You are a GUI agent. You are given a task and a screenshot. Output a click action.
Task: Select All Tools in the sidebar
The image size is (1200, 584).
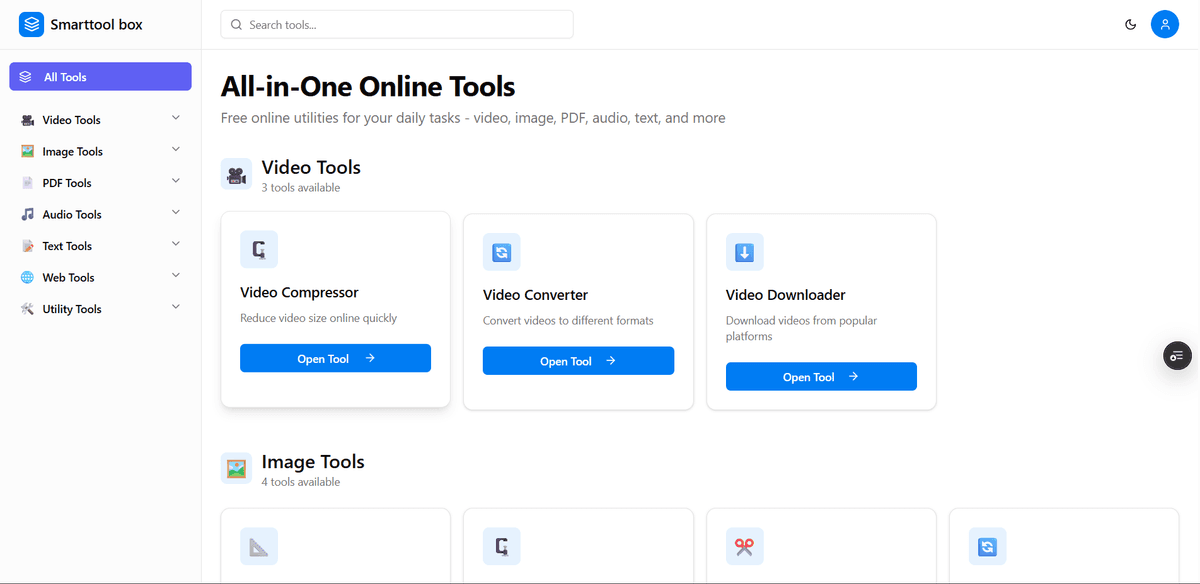point(99,76)
